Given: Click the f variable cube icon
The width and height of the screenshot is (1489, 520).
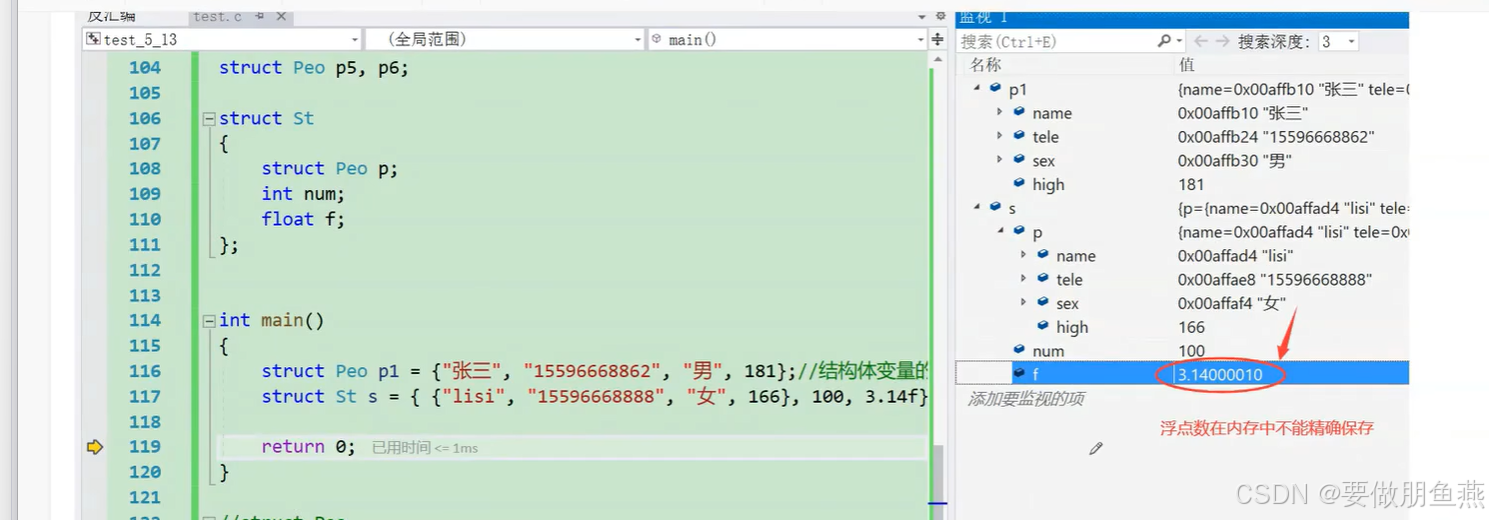Looking at the screenshot, I should pyautogui.click(x=1019, y=373).
